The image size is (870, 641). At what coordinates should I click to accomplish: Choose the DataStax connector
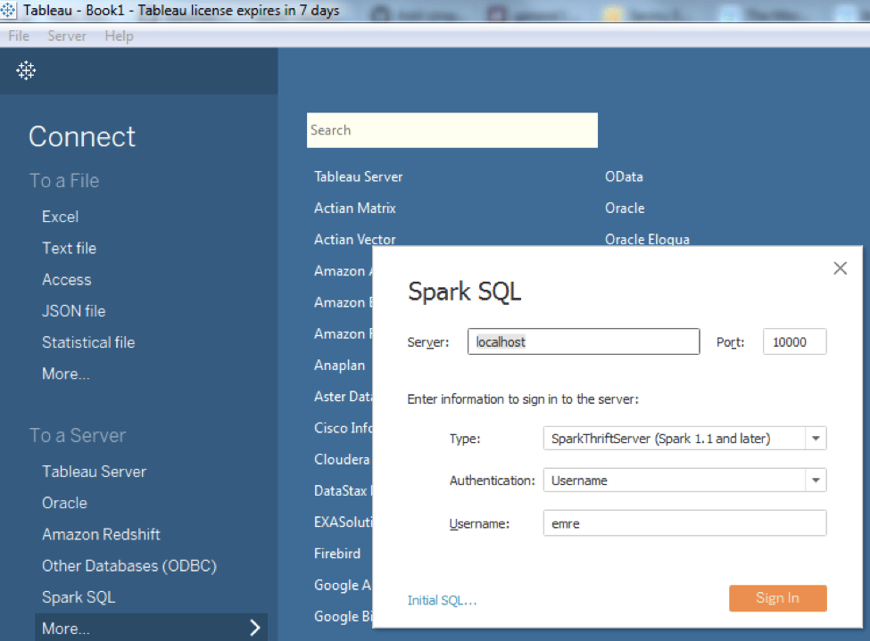(x=343, y=491)
